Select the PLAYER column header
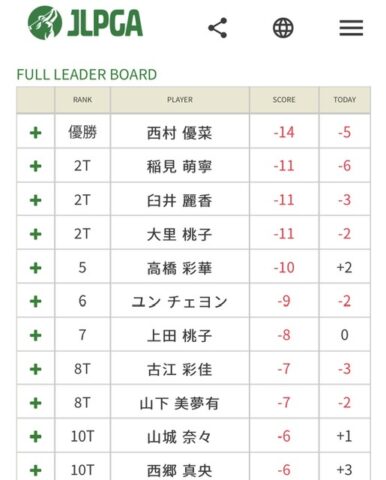The image size is (386, 480). pyautogui.click(x=180, y=100)
